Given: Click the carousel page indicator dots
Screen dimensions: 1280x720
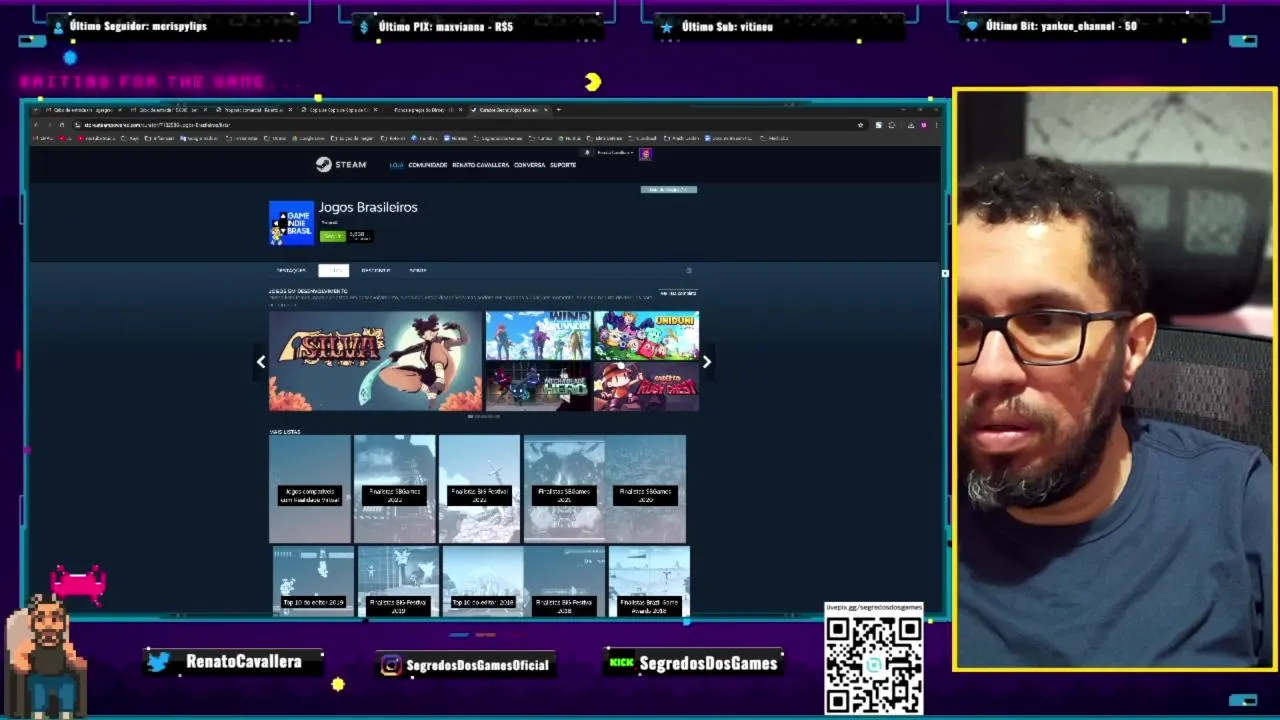Looking at the screenshot, I should (x=484, y=416).
